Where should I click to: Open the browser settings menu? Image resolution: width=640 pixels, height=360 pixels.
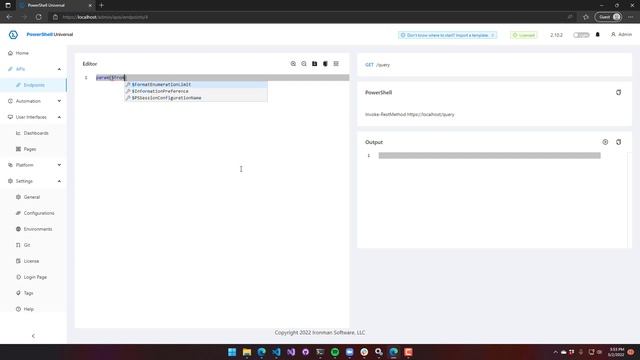[x=631, y=17]
